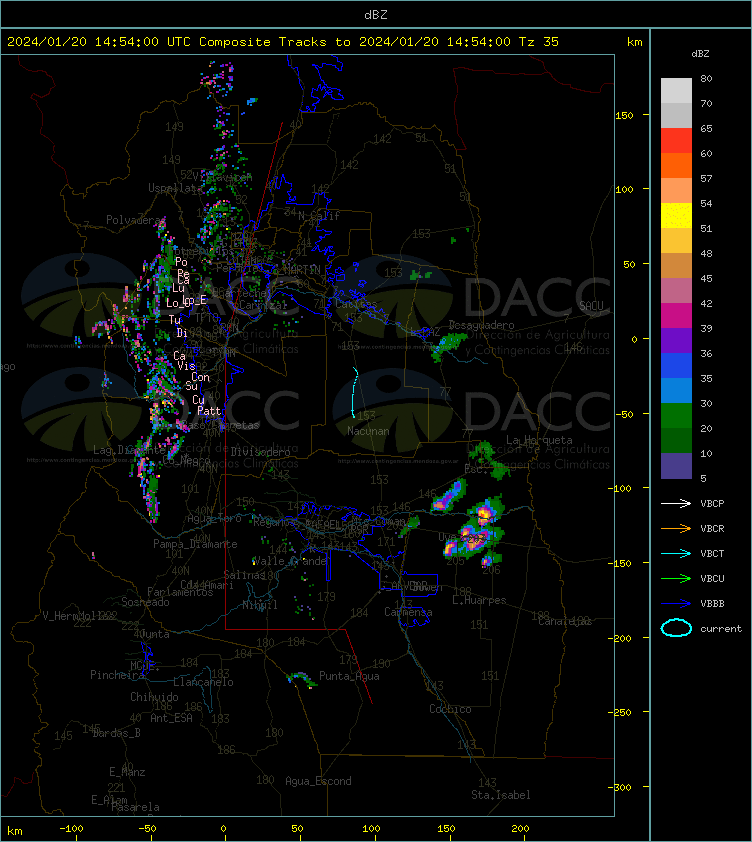752x842 pixels.
Task: Click the cyan 'current' ellipse legend icon
Action: [x=676, y=628]
